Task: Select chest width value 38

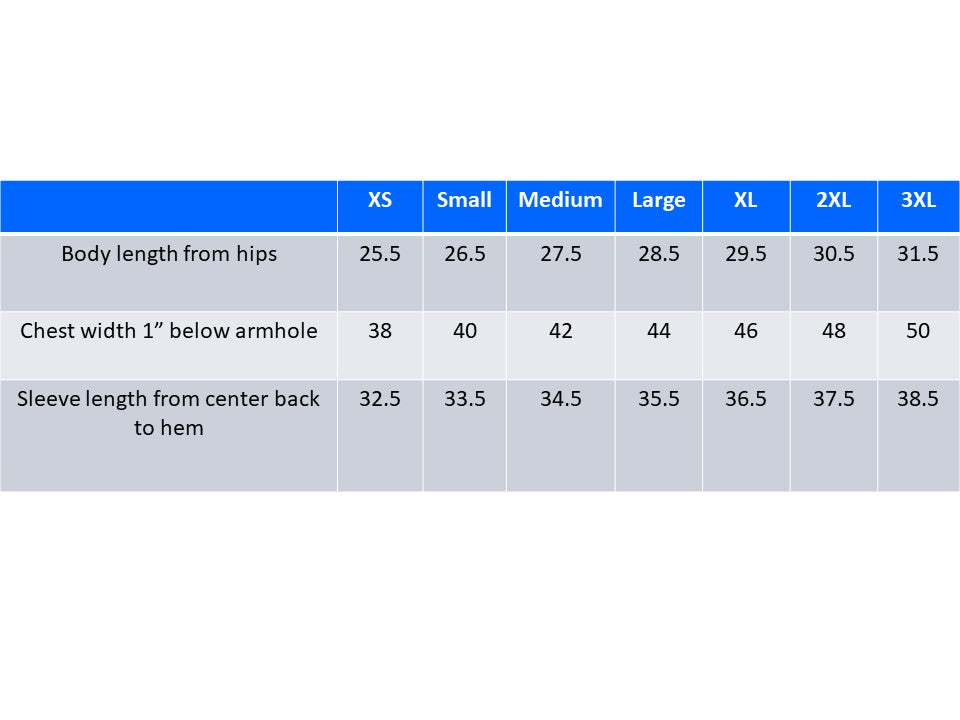Action: tap(380, 331)
